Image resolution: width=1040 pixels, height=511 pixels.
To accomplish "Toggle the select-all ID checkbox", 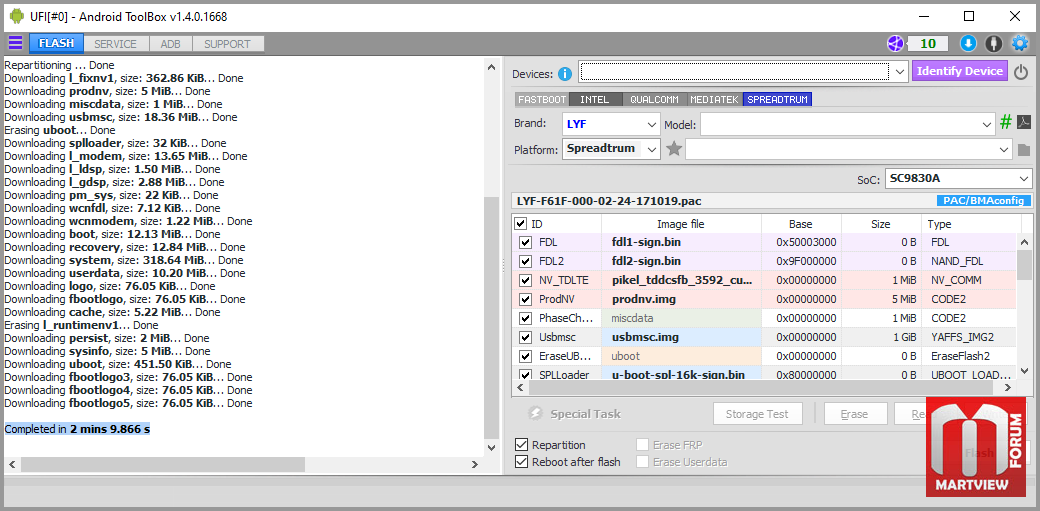I will coord(521,224).
